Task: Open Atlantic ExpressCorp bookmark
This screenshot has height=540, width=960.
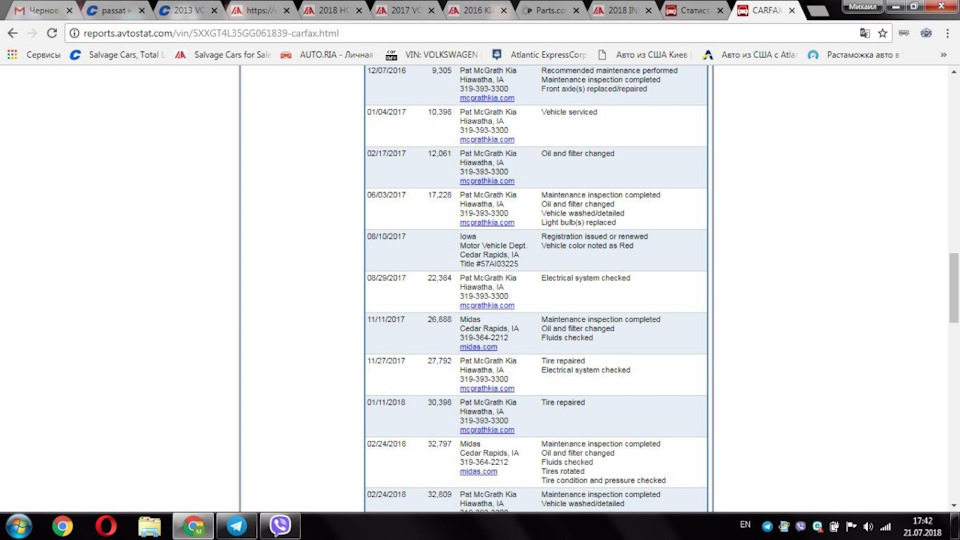Action: click(539, 54)
